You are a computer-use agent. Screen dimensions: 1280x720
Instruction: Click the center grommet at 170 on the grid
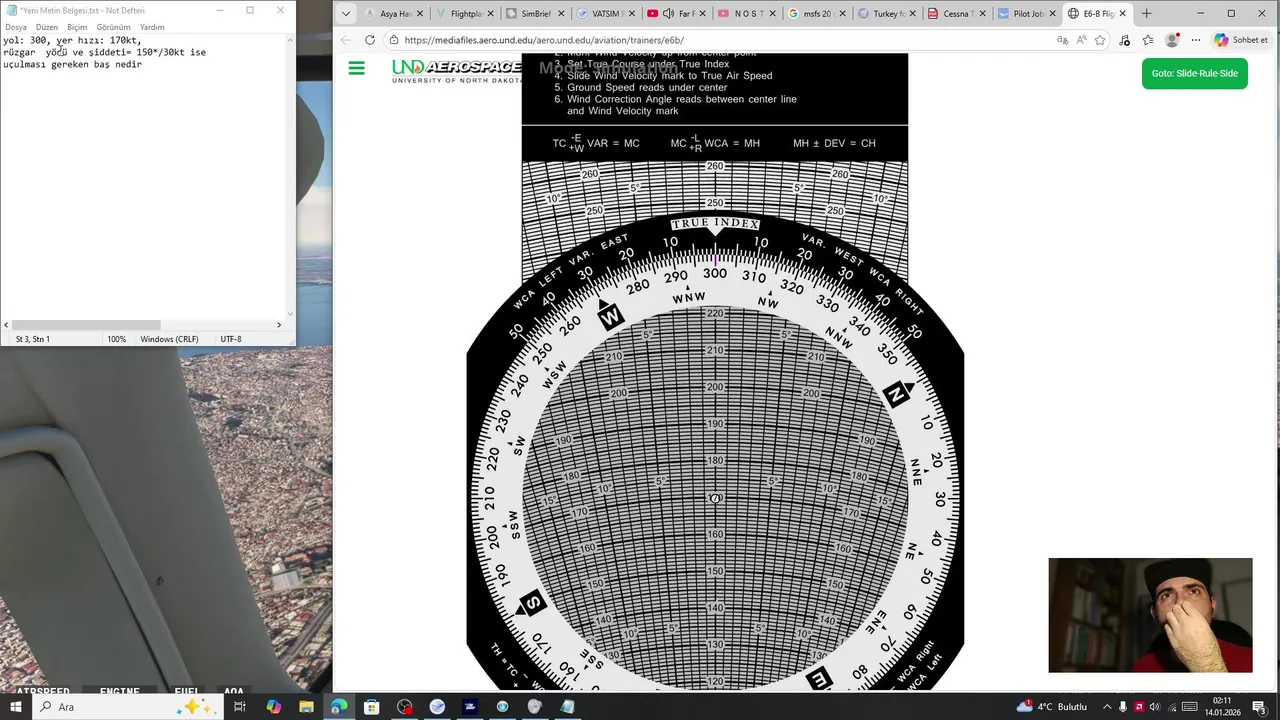pyautogui.click(x=715, y=498)
